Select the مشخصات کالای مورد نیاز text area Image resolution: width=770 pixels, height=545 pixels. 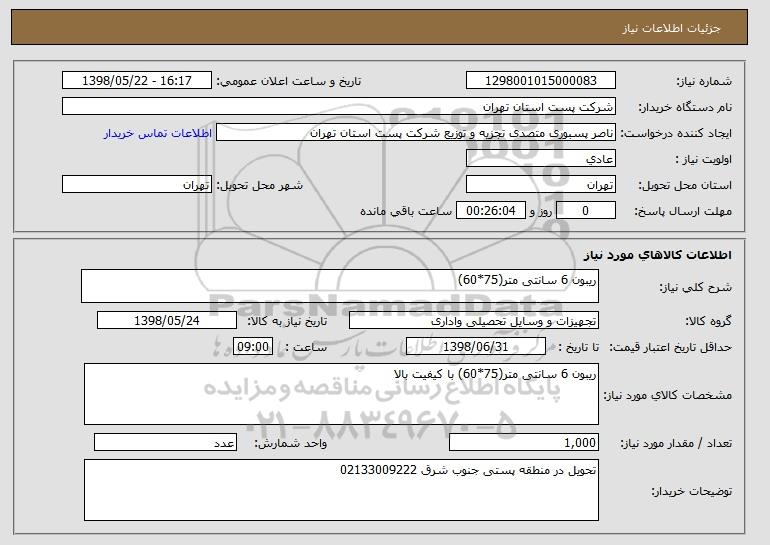(341, 394)
